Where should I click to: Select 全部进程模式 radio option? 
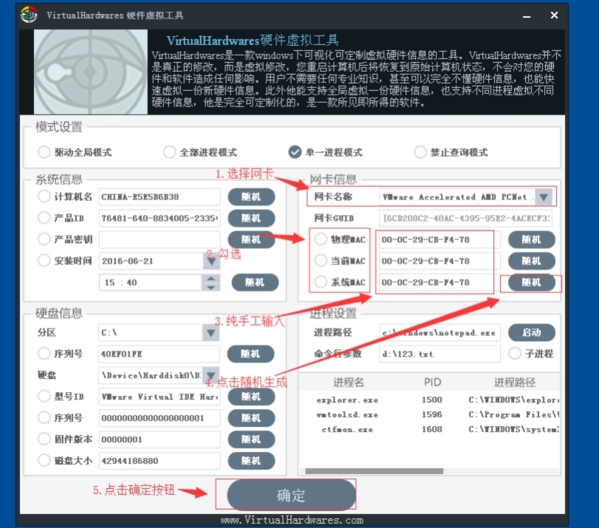[x=169, y=152]
